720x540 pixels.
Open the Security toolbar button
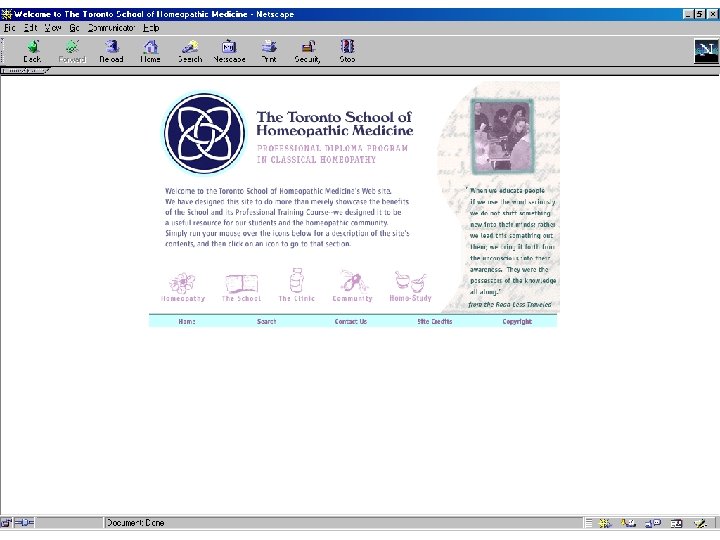click(307, 51)
